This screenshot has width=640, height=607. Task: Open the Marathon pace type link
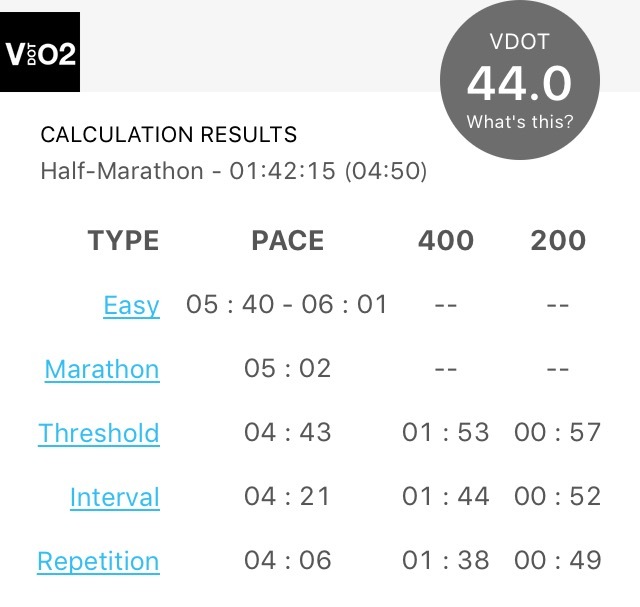(x=102, y=369)
